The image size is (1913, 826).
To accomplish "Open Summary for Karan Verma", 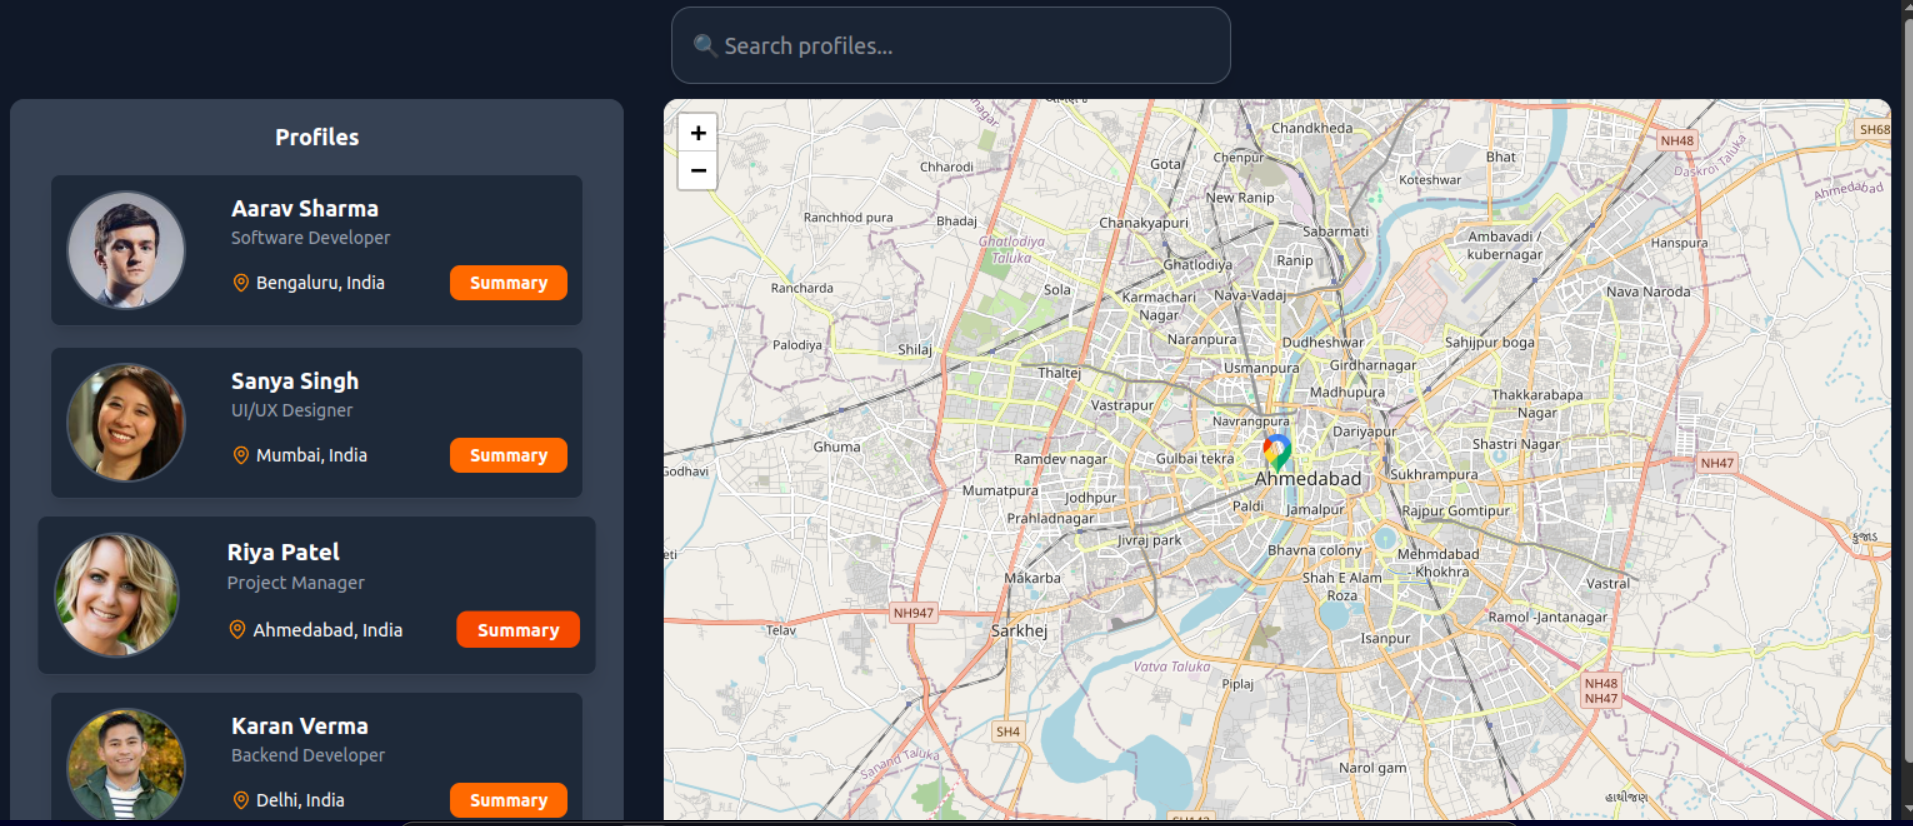I will [508, 800].
